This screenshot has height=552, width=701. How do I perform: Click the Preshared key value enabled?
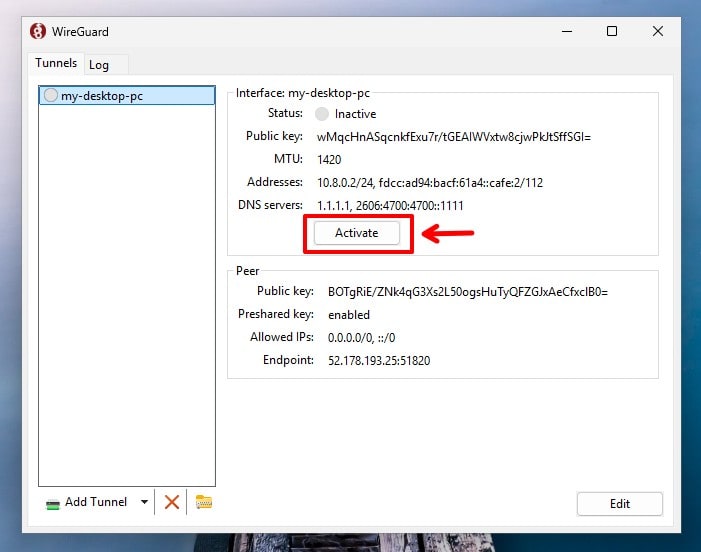pos(349,315)
